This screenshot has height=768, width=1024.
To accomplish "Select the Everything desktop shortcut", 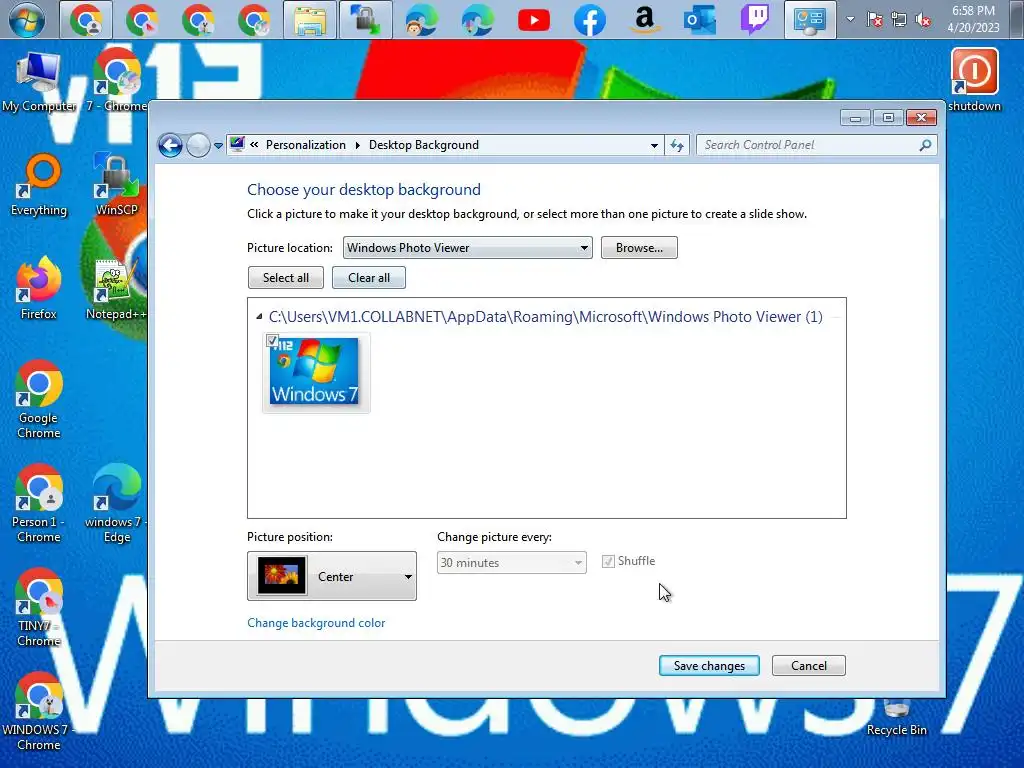I will click(39, 185).
